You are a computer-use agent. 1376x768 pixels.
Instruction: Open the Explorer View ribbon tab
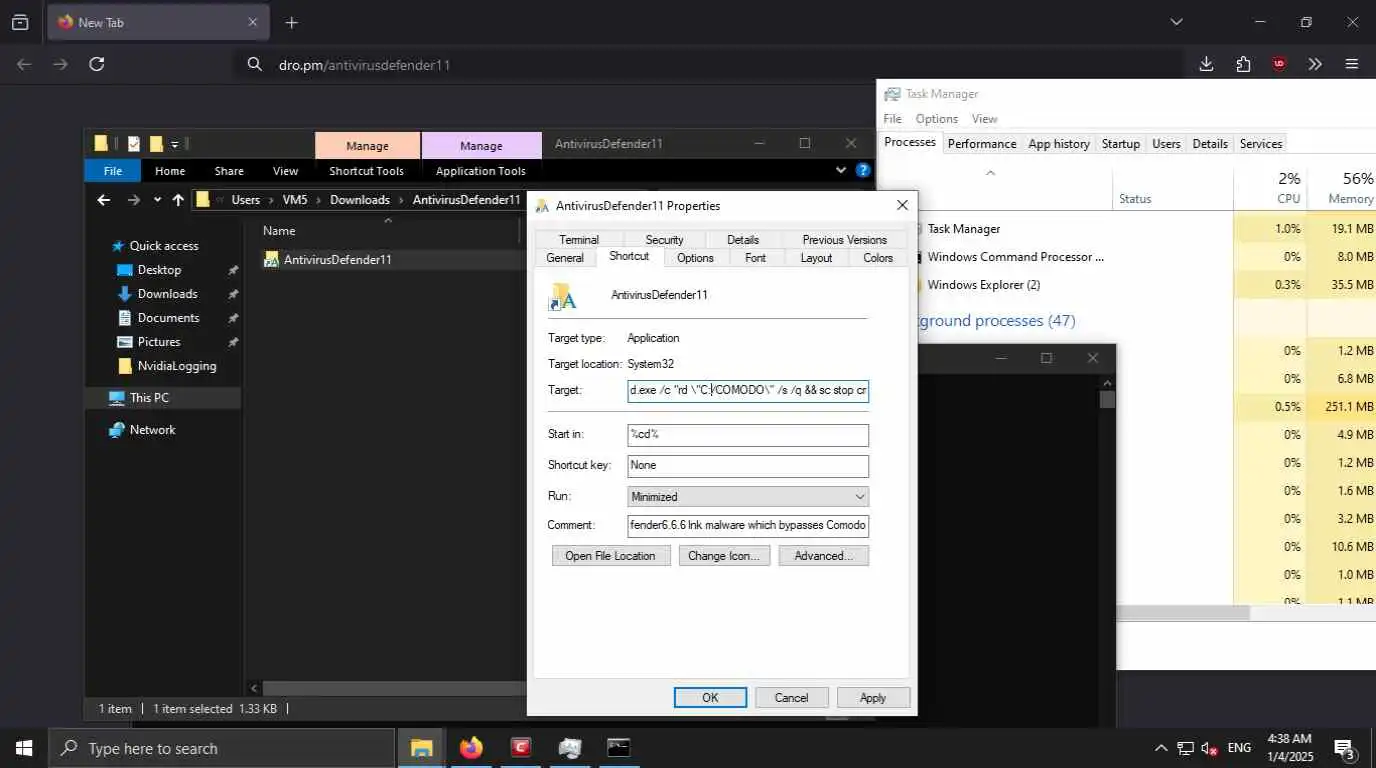[285, 171]
